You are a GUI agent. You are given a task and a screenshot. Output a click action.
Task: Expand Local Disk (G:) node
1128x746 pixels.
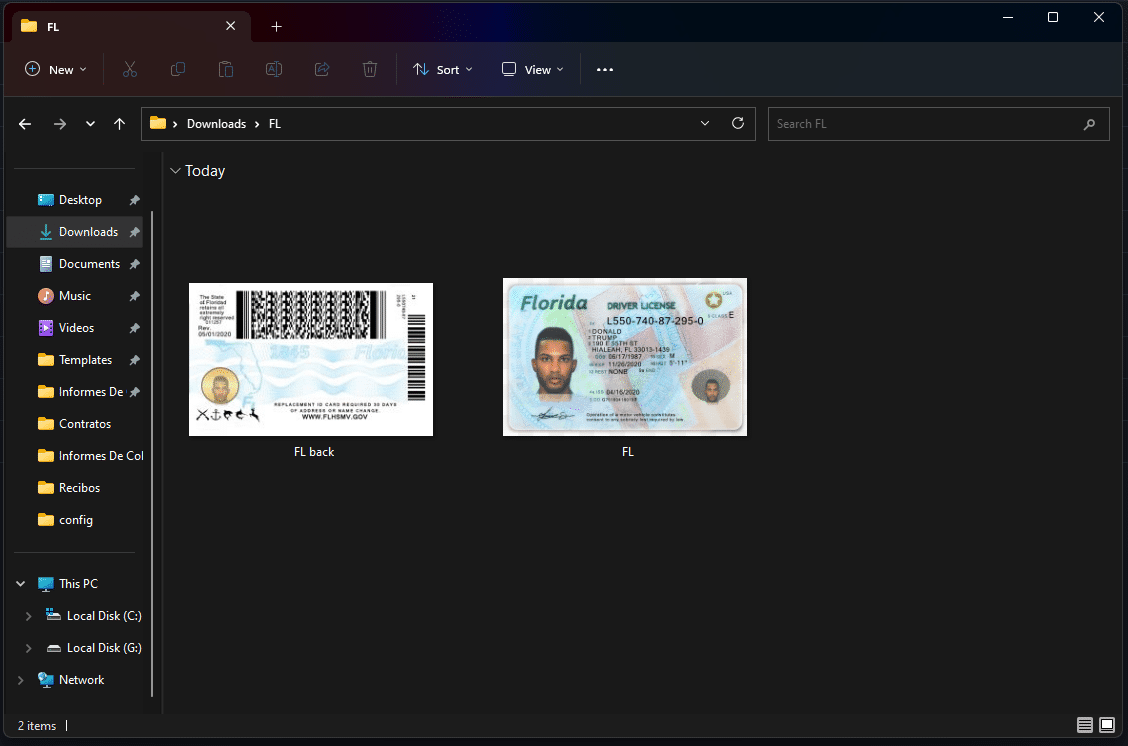(x=28, y=647)
